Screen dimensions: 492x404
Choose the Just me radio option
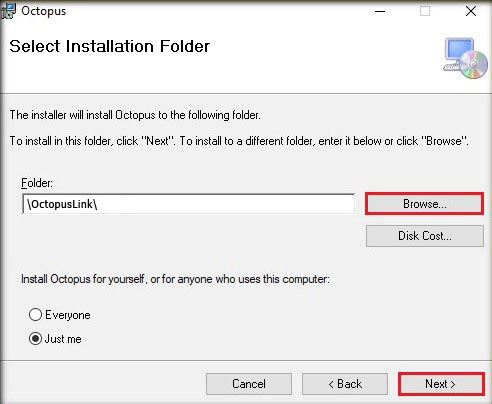[x=35, y=339]
